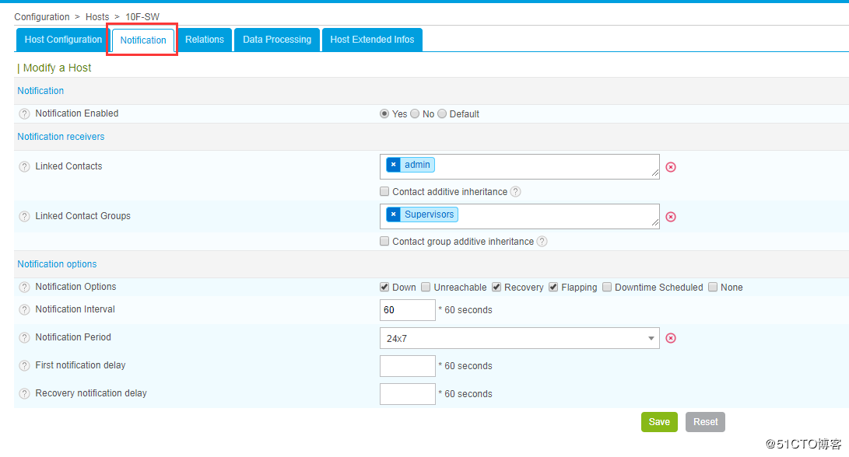Click the Modify a Host heading

point(57,68)
